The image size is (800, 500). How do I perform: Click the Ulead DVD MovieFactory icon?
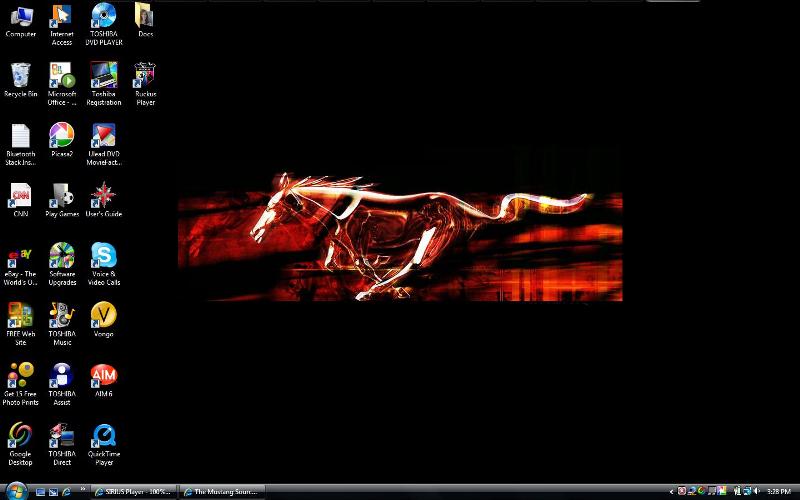[x=103, y=136]
